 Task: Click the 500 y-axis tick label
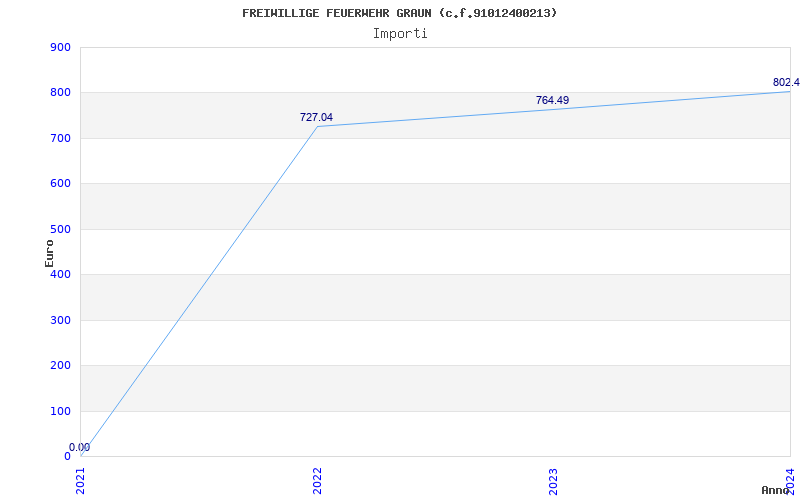pyautogui.click(x=60, y=229)
